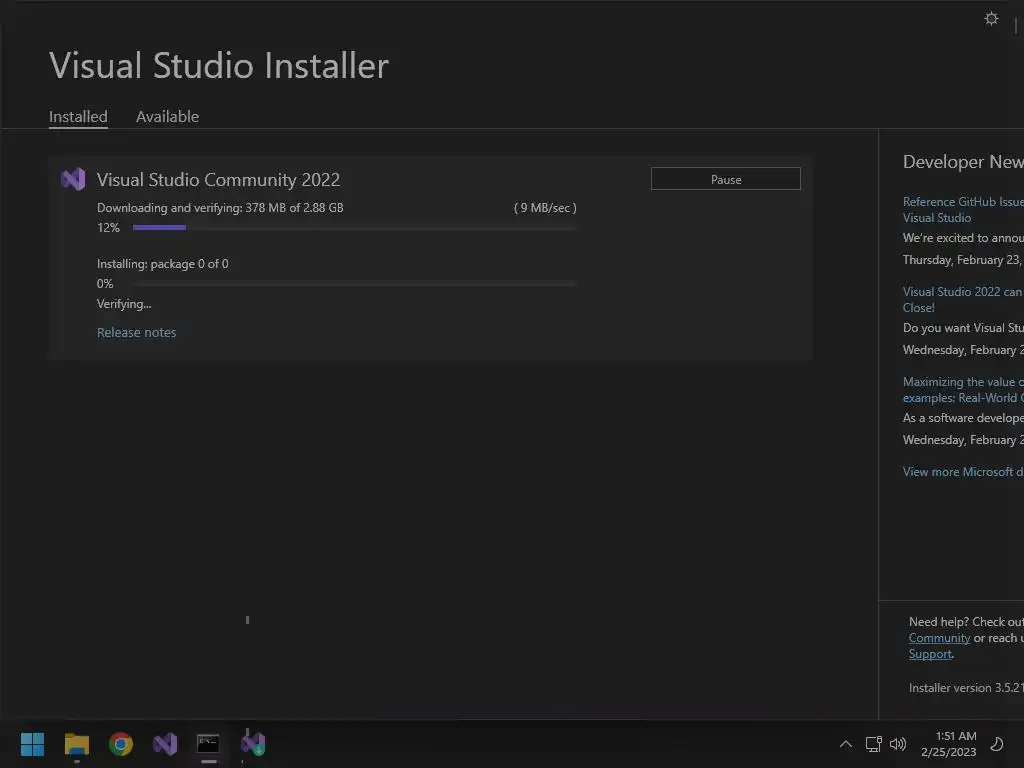Pause the Visual Studio Community download

[726, 179]
